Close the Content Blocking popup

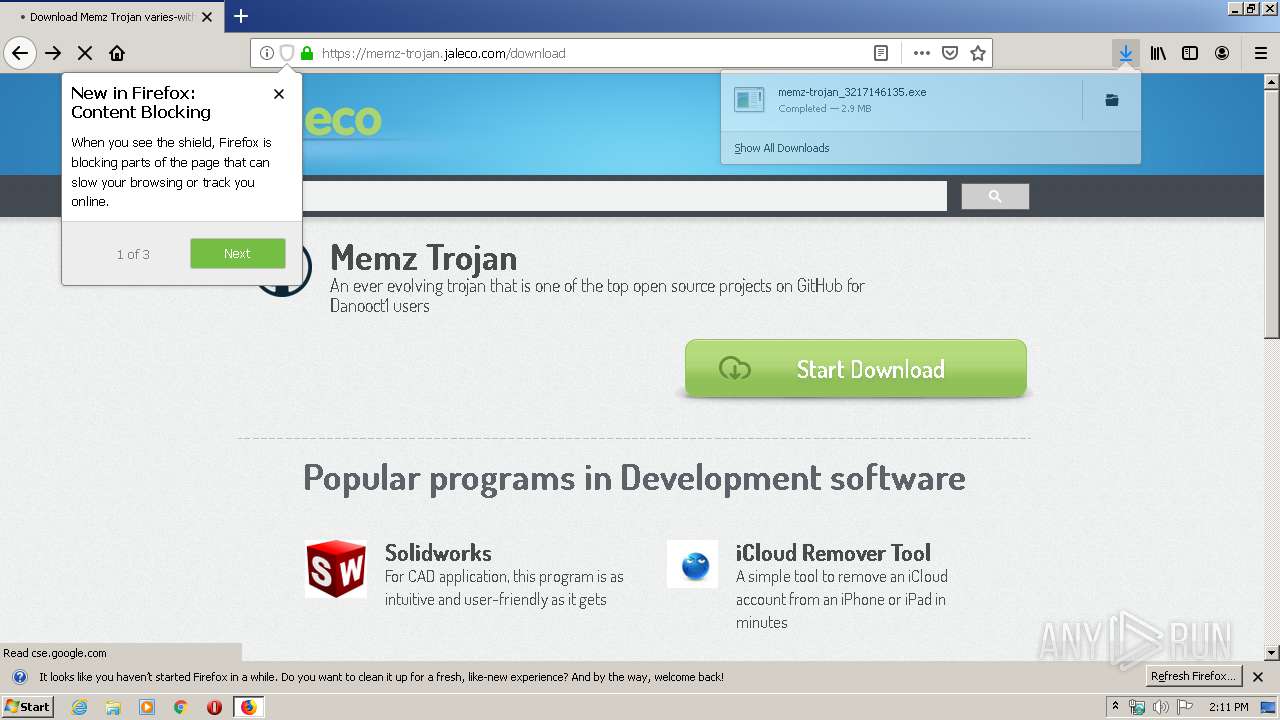pyautogui.click(x=279, y=94)
